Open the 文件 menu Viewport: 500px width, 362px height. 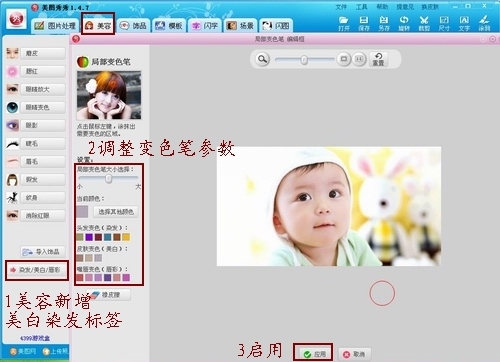[341, 7]
